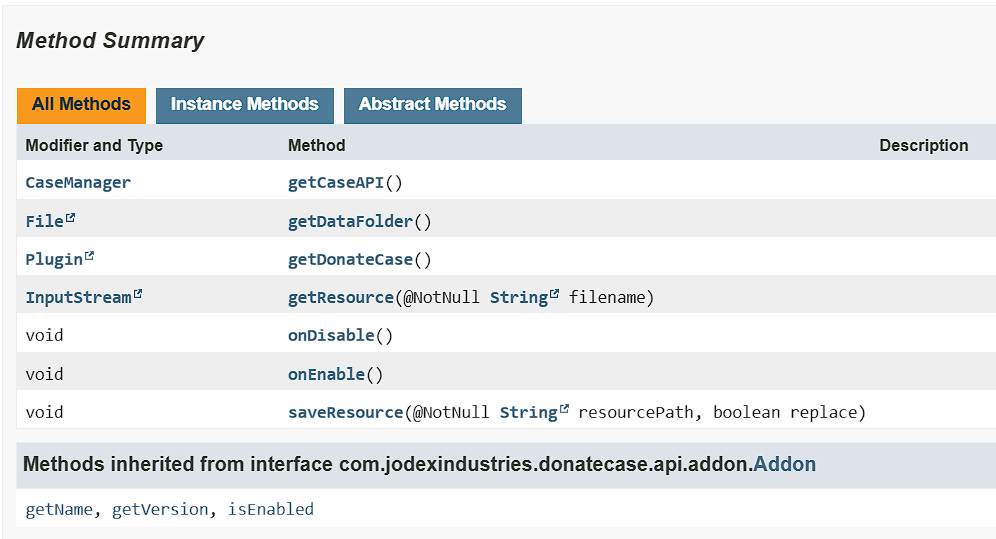Jump to the saveResource method
The image size is (996, 539).
click(x=345, y=413)
